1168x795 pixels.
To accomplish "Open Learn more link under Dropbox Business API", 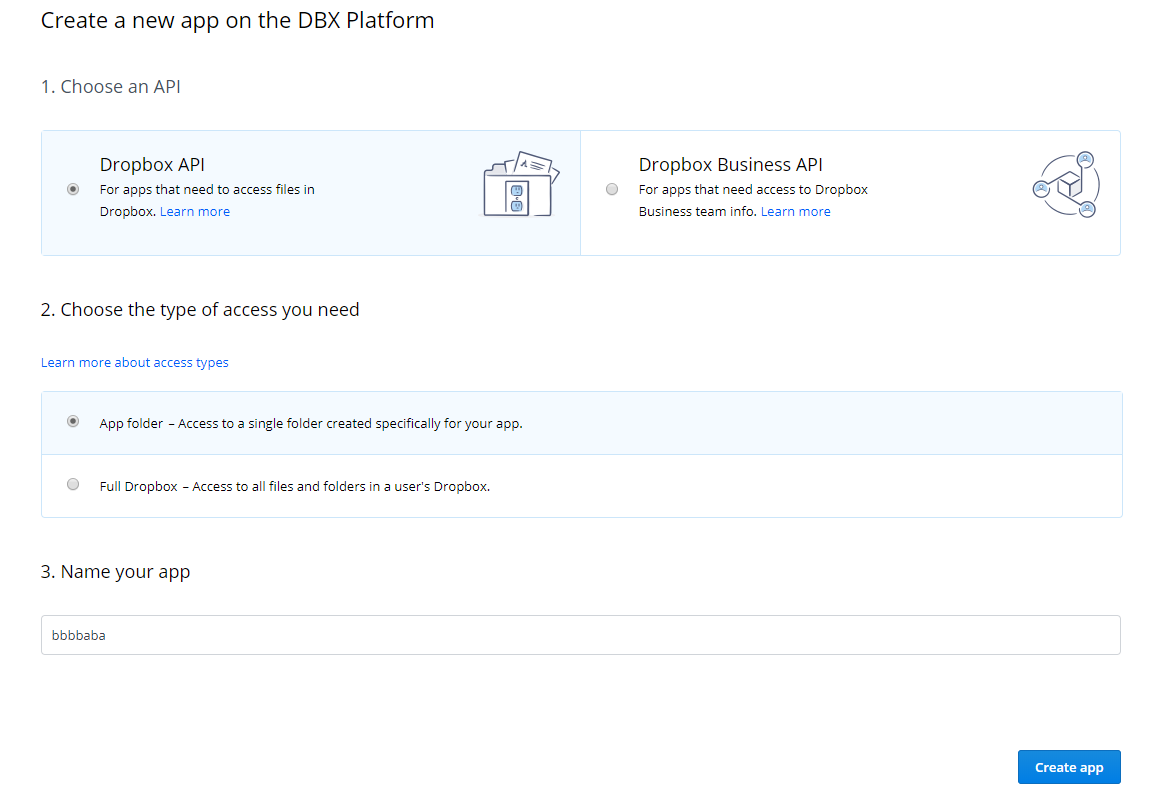I will coord(795,212).
